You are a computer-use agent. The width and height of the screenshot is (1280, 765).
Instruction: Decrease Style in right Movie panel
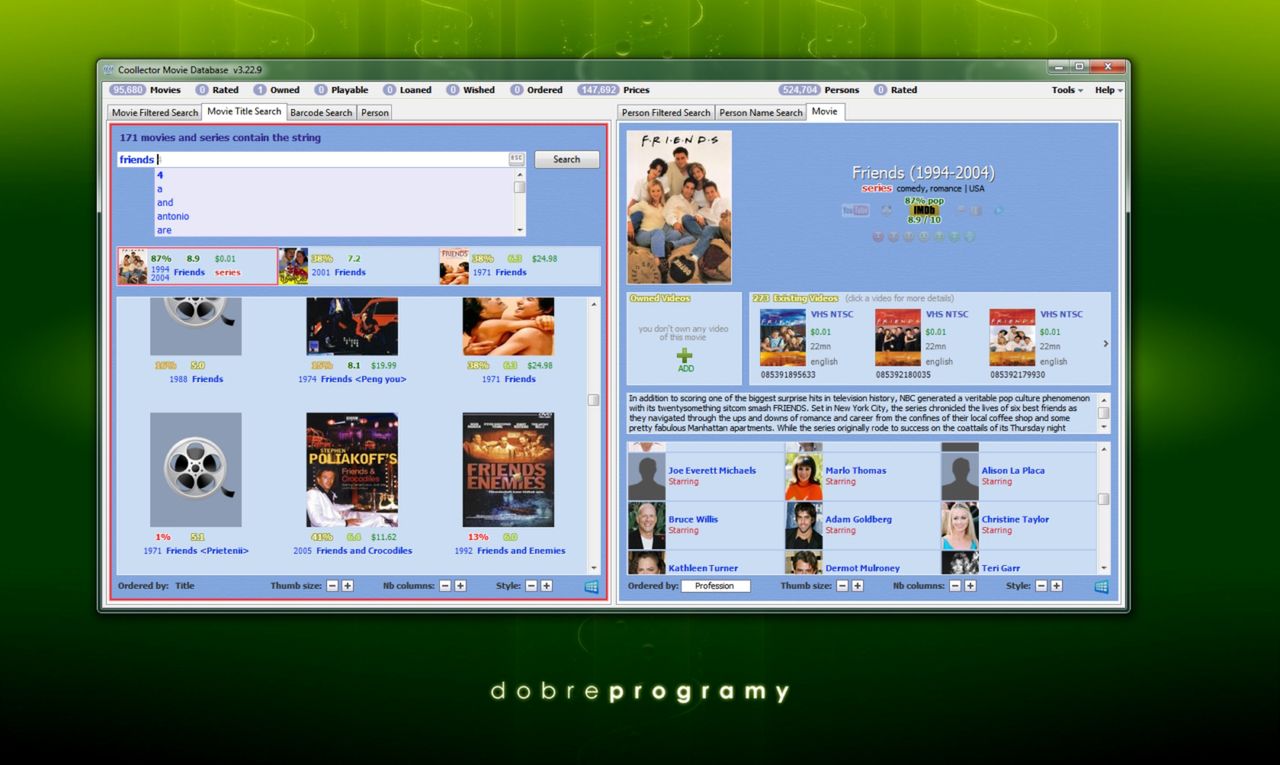coord(1041,586)
